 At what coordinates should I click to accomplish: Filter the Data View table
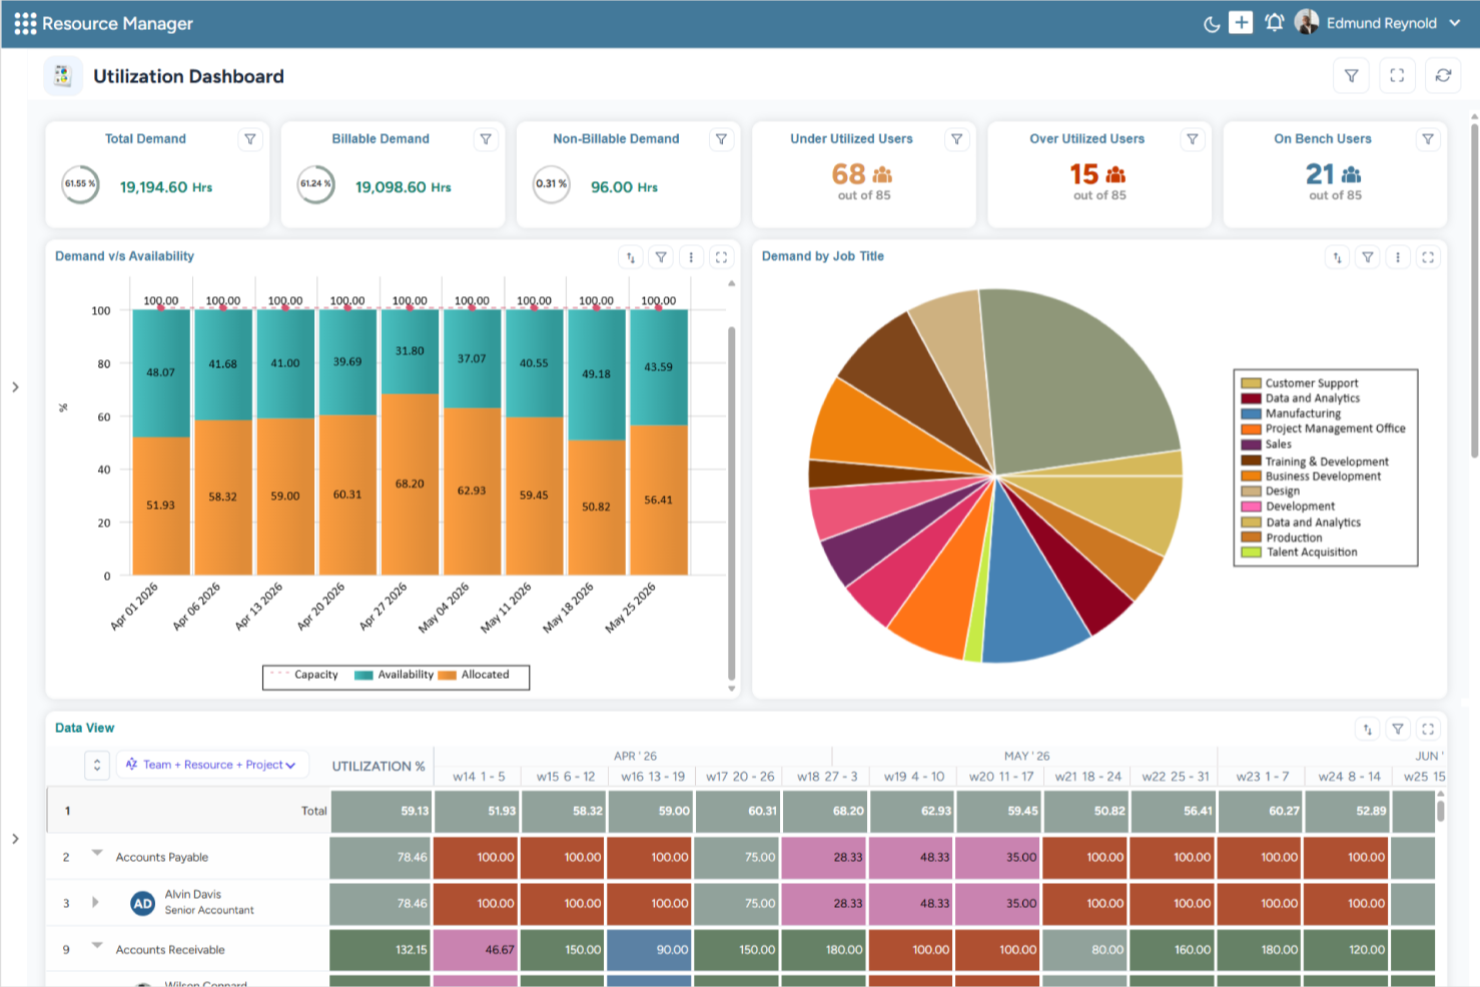pos(1398,729)
